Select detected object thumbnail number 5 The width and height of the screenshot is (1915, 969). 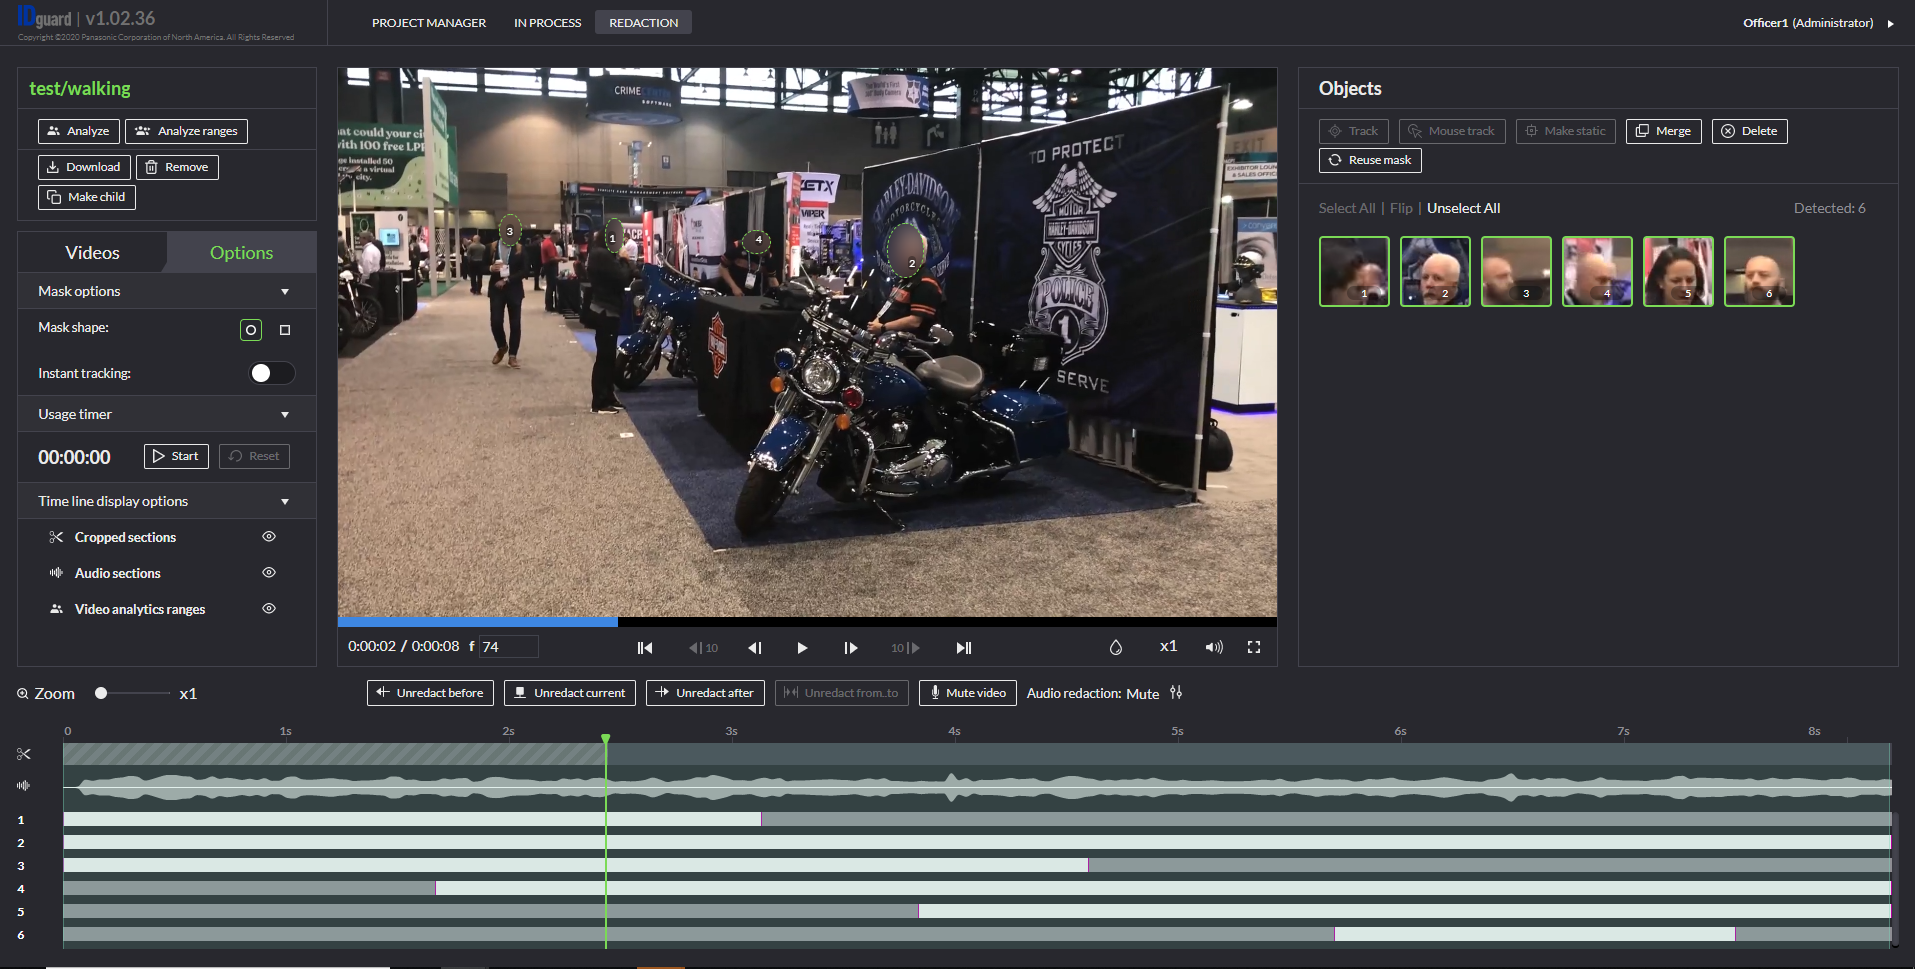point(1678,271)
